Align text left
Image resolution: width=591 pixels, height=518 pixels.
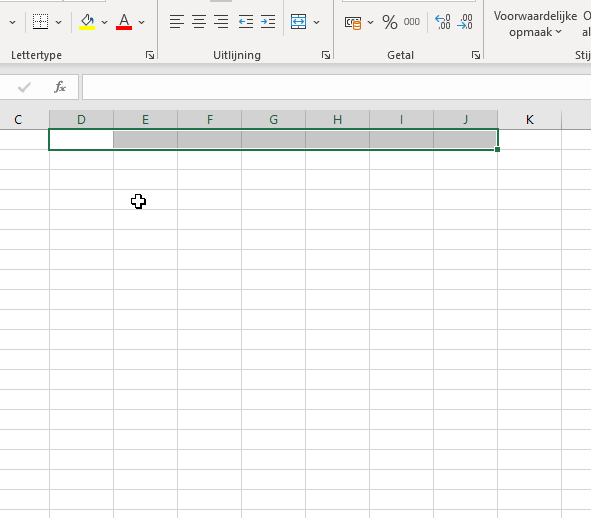pyautogui.click(x=176, y=21)
